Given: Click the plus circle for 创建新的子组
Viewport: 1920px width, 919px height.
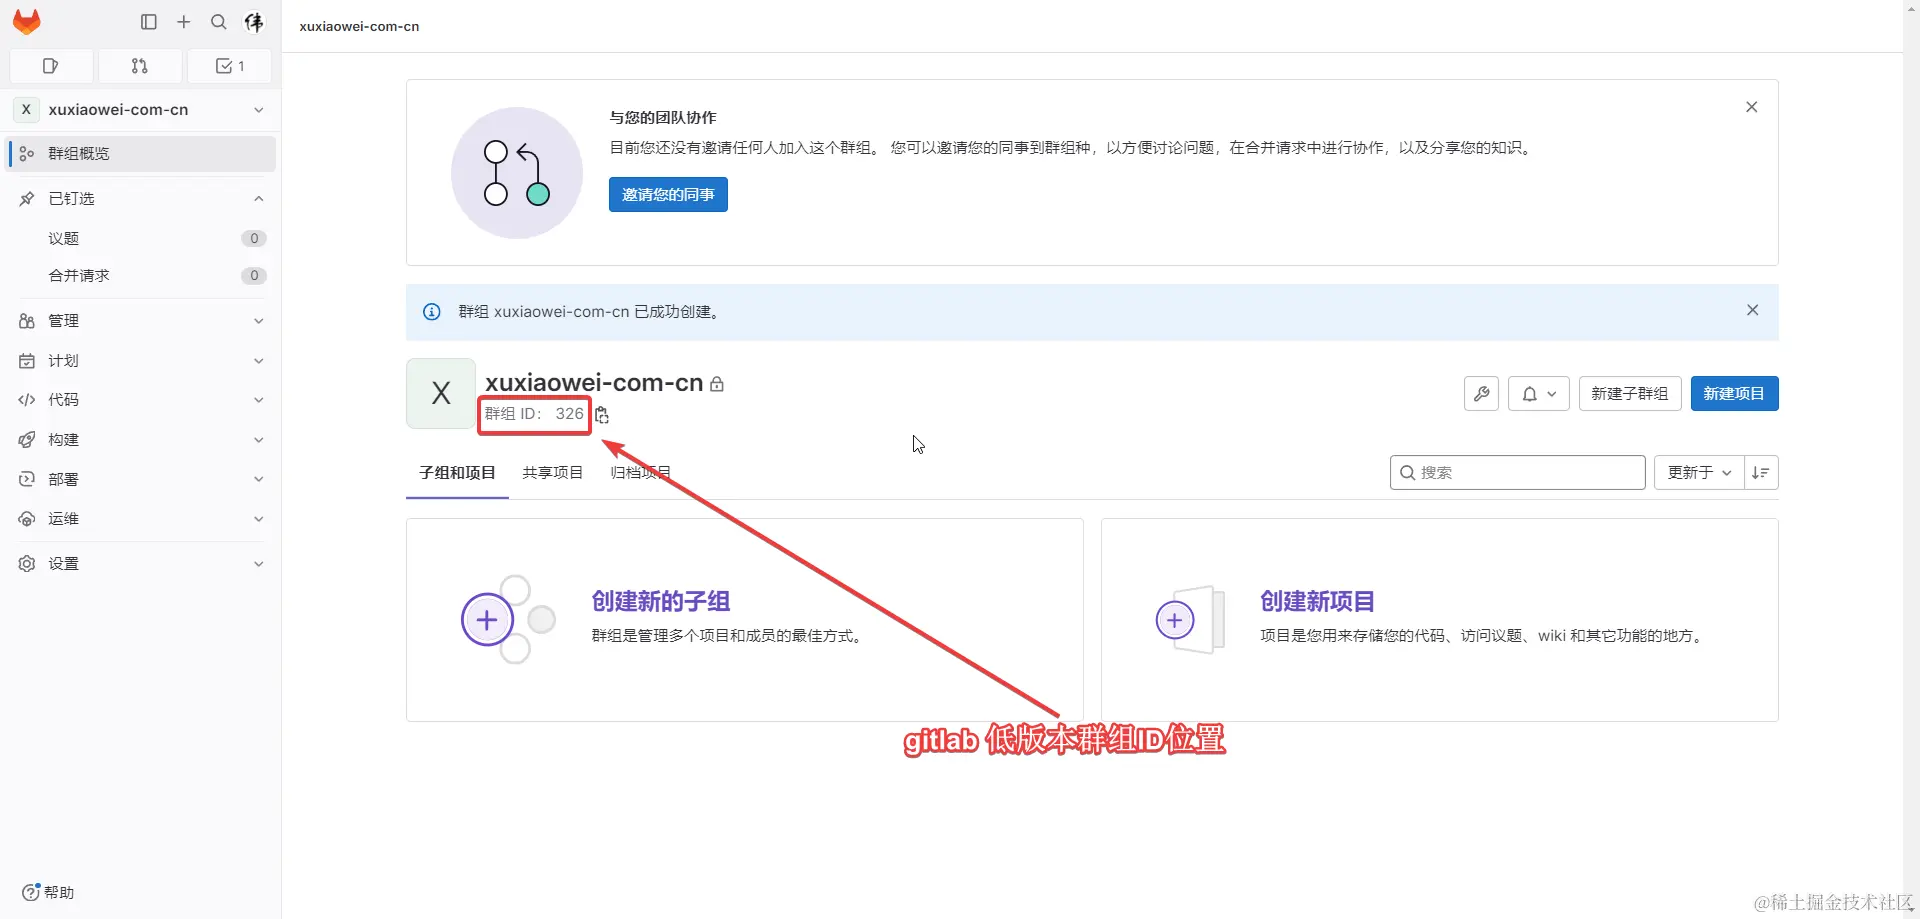Looking at the screenshot, I should tap(487, 621).
